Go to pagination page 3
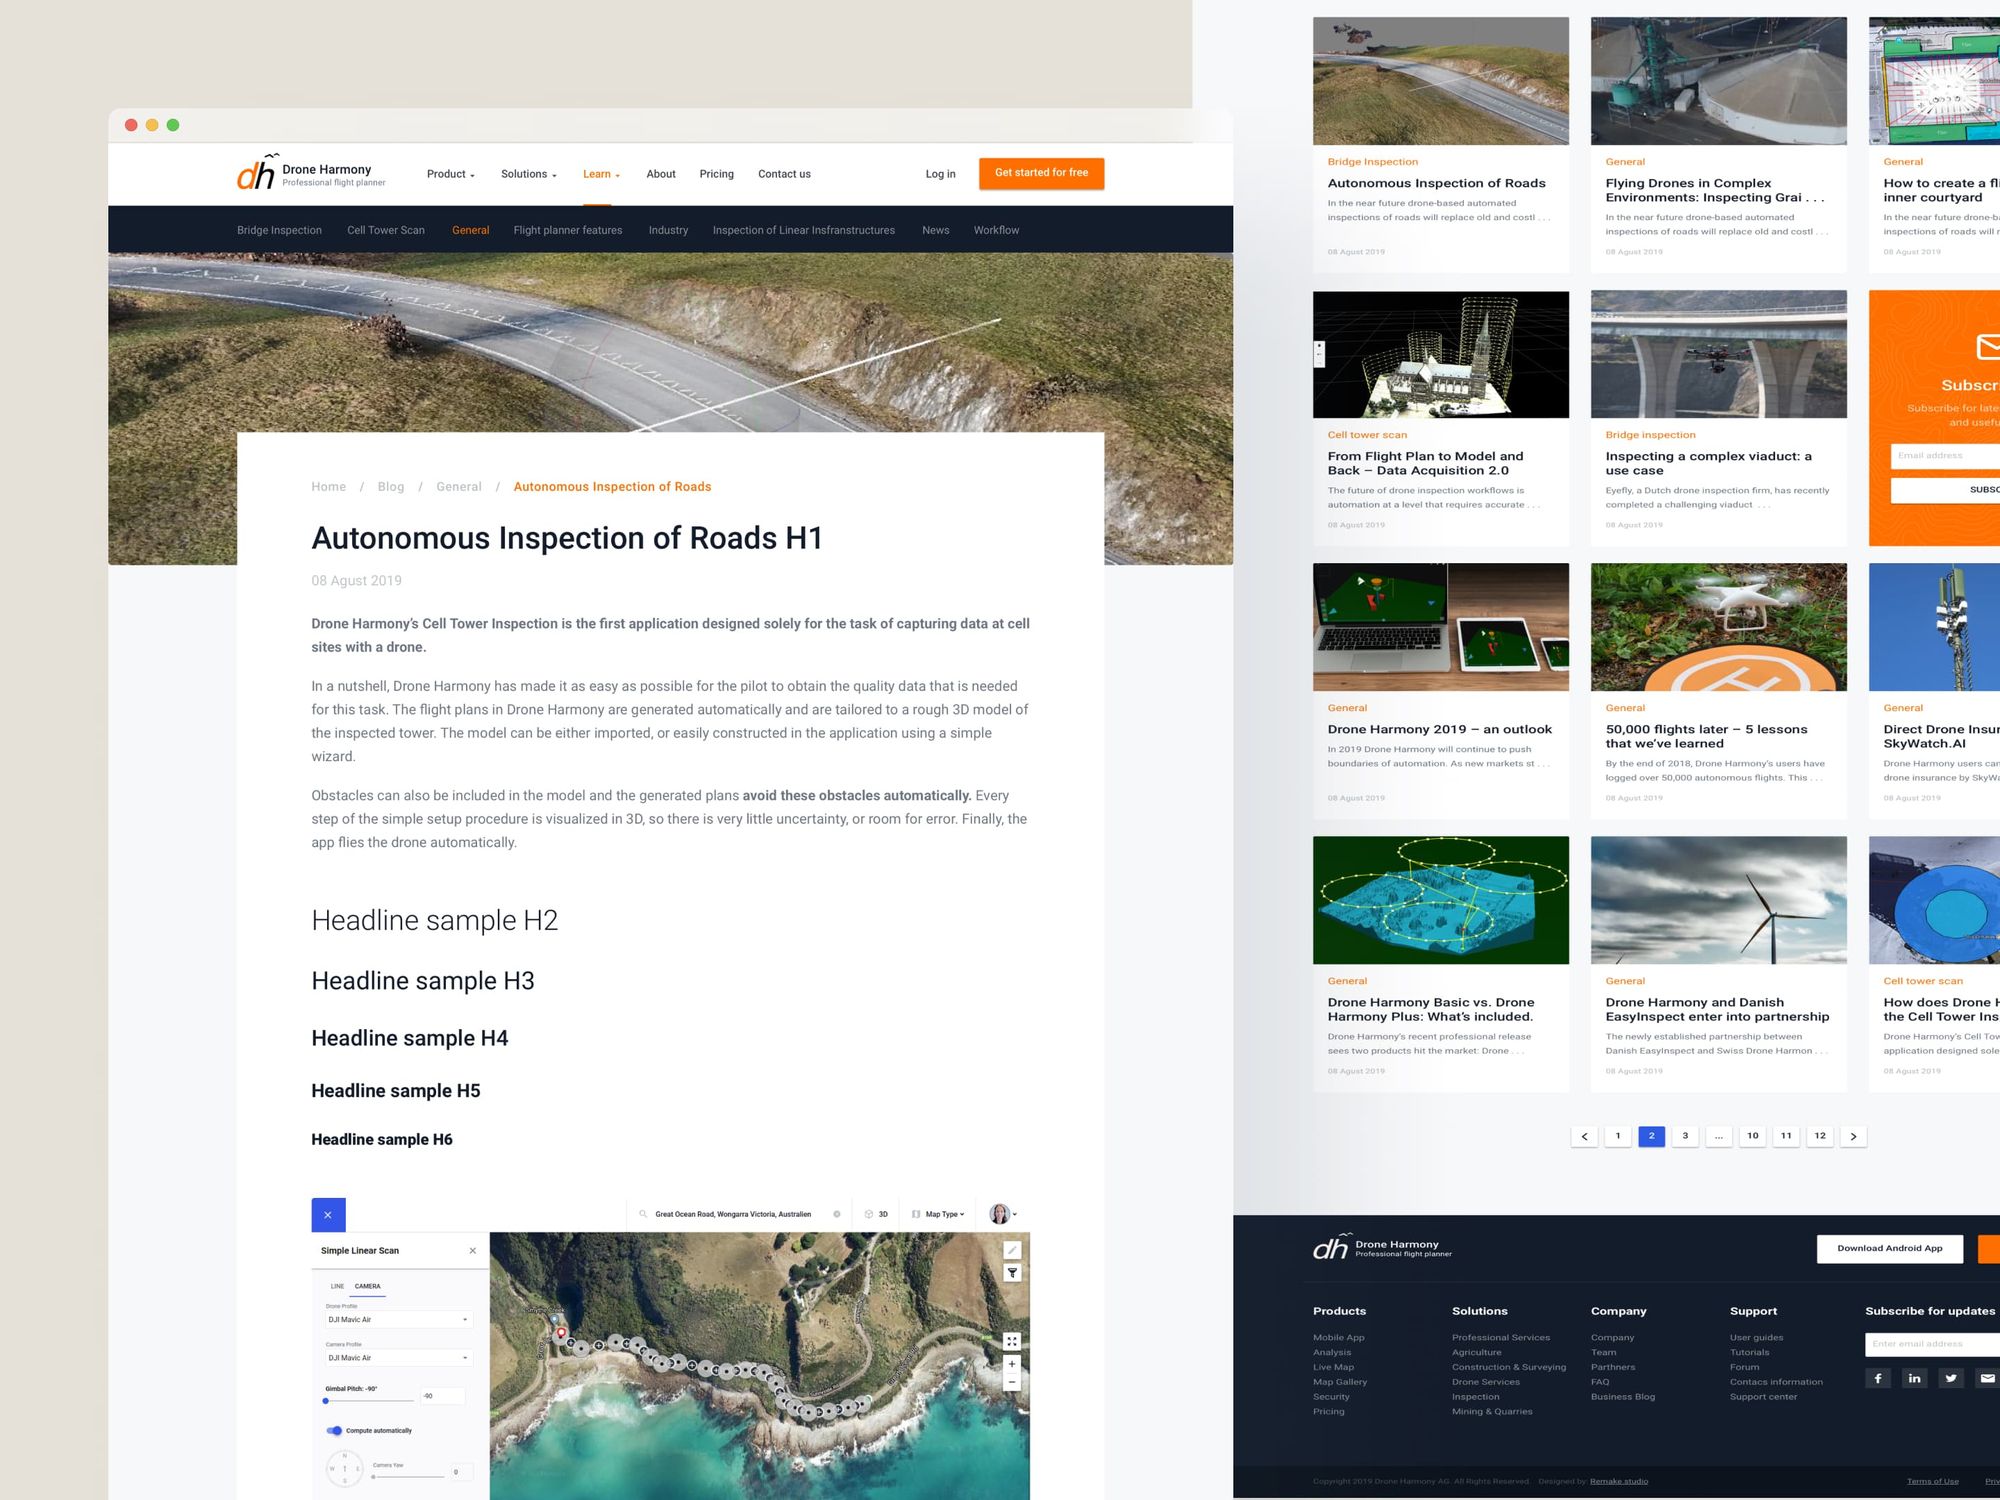Image resolution: width=2000 pixels, height=1500 pixels. 1685,1136
